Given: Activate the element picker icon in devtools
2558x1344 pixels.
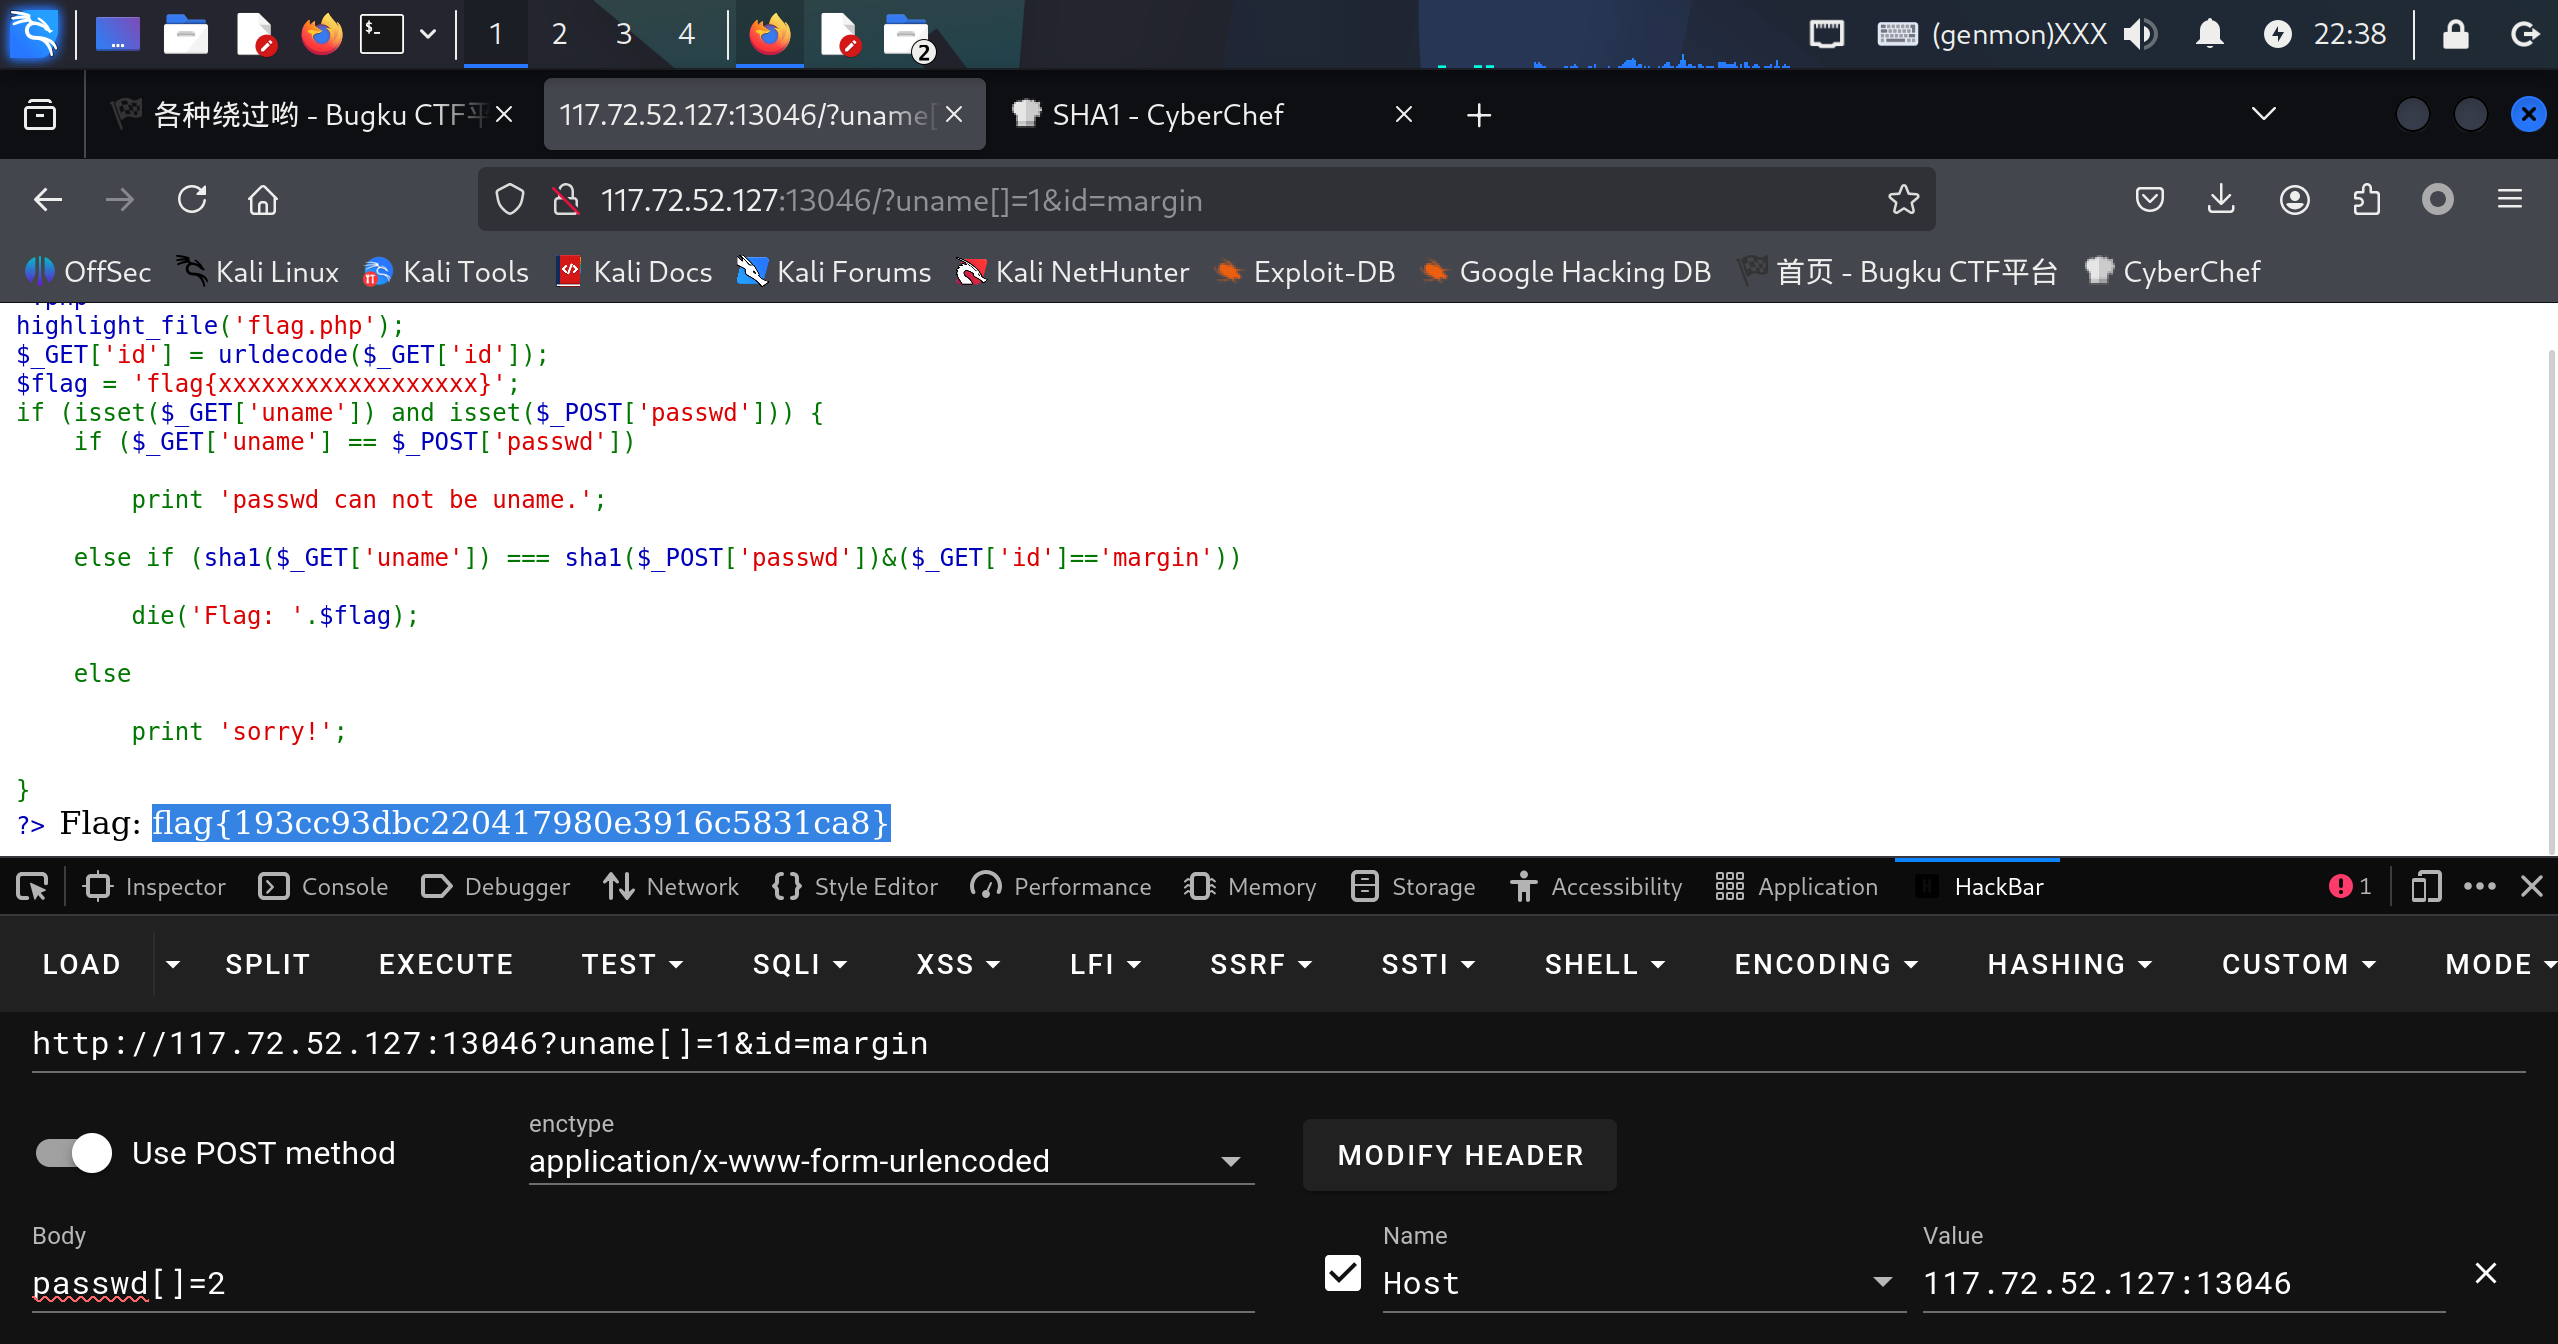Looking at the screenshot, I should click(32, 887).
